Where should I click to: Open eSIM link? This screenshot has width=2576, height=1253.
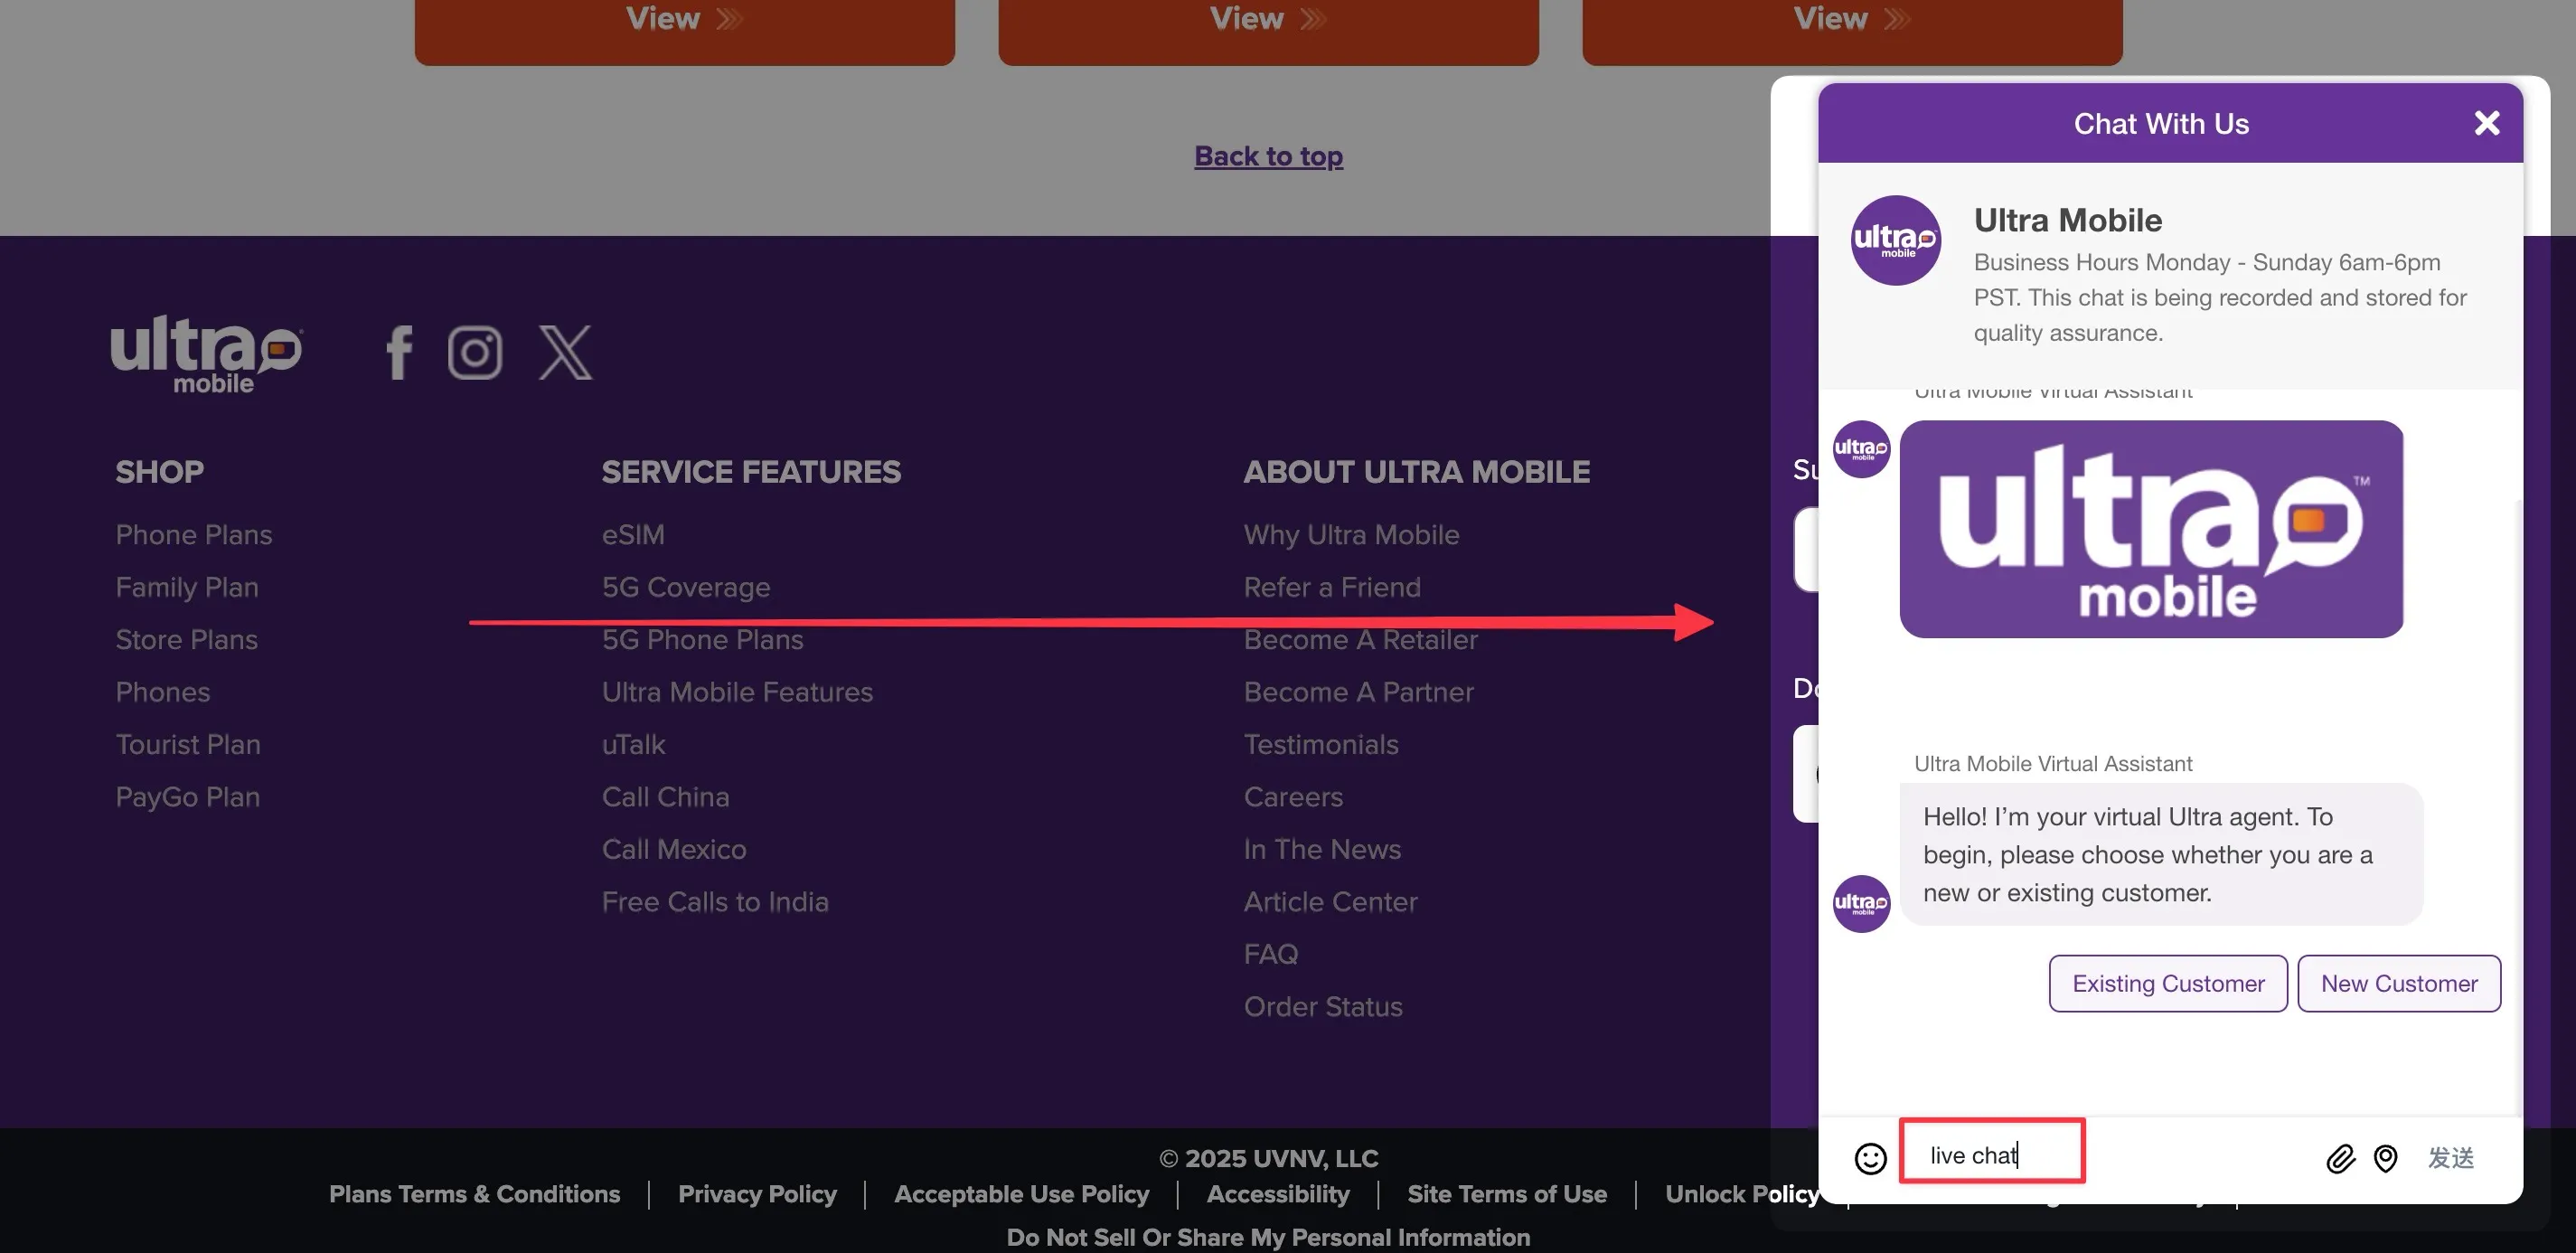[633, 535]
